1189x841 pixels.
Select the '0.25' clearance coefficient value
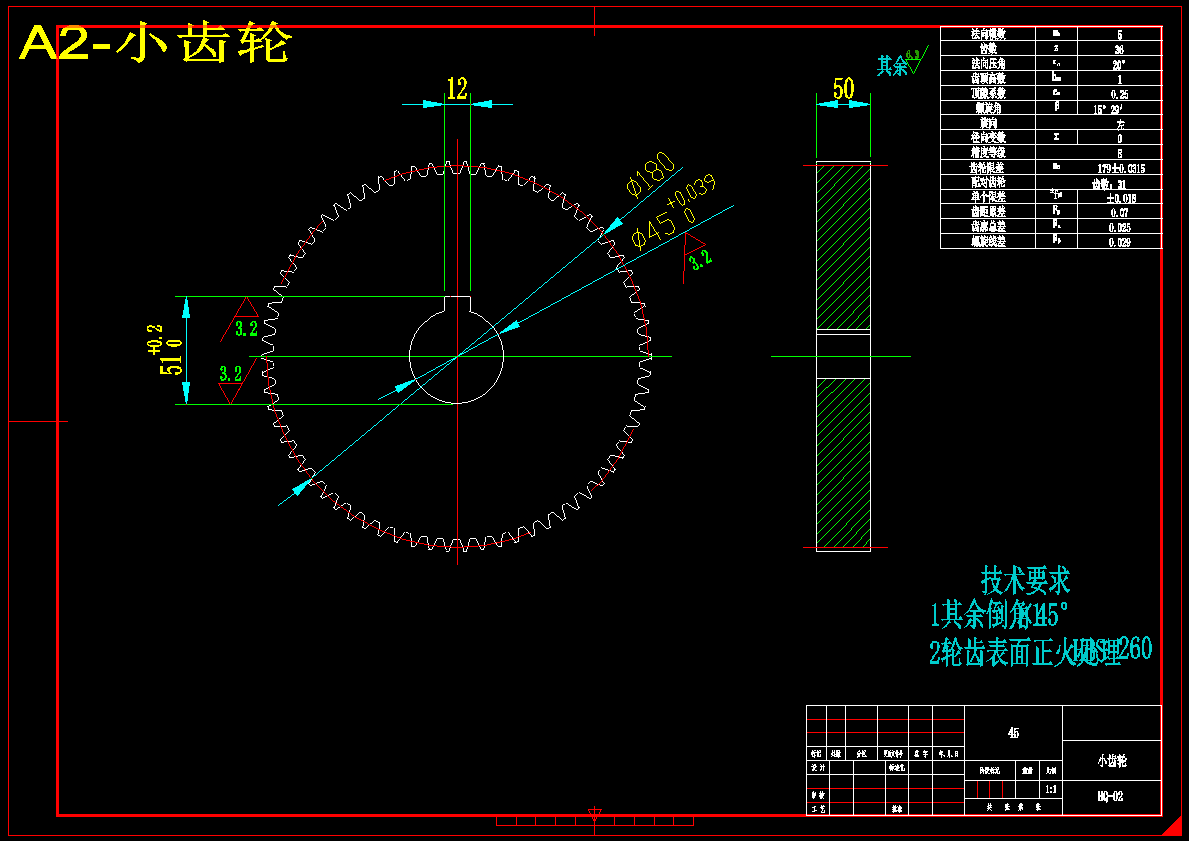[x=1119, y=94]
